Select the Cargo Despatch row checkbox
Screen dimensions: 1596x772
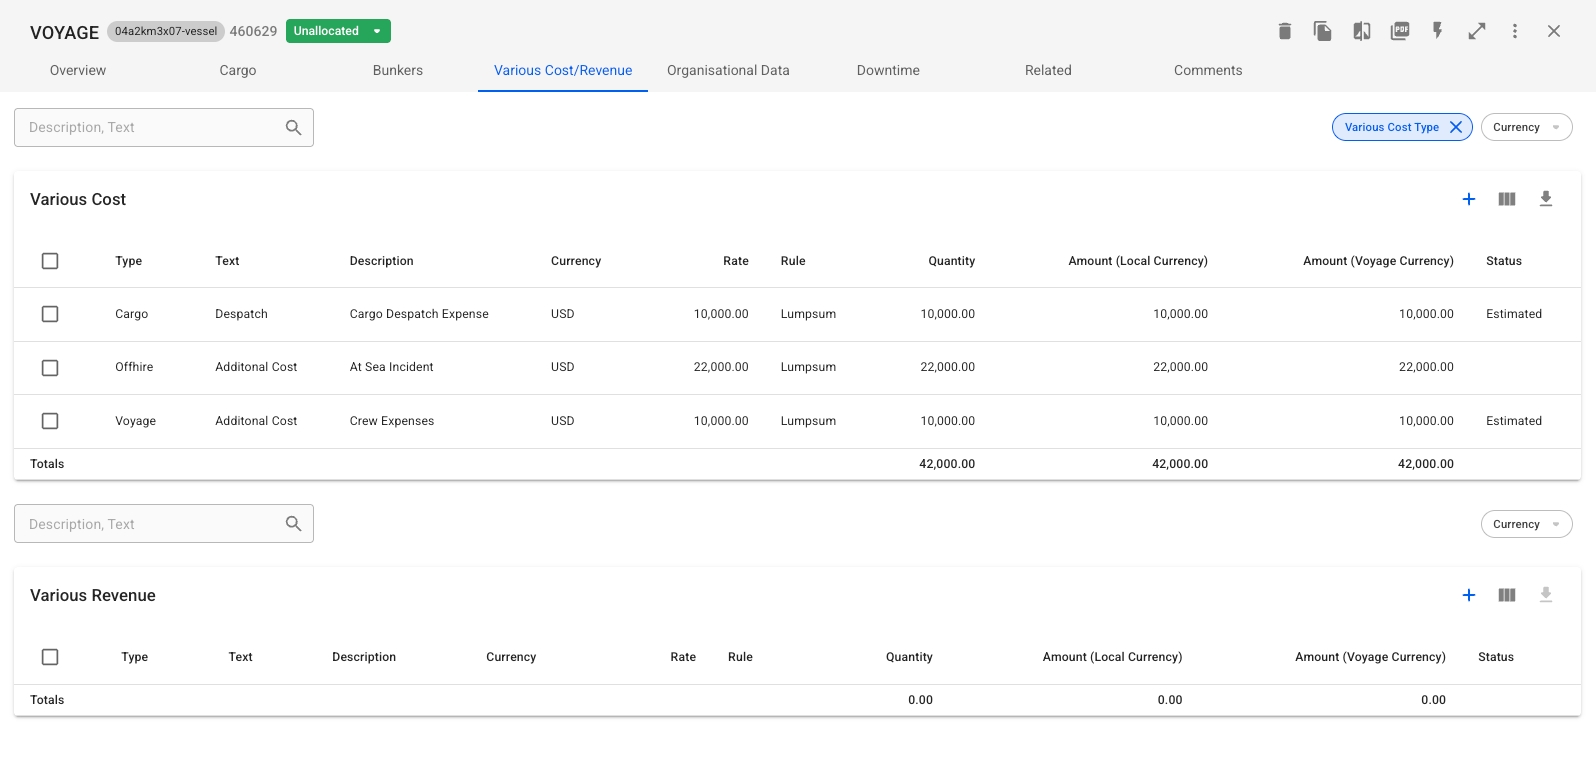tap(50, 314)
